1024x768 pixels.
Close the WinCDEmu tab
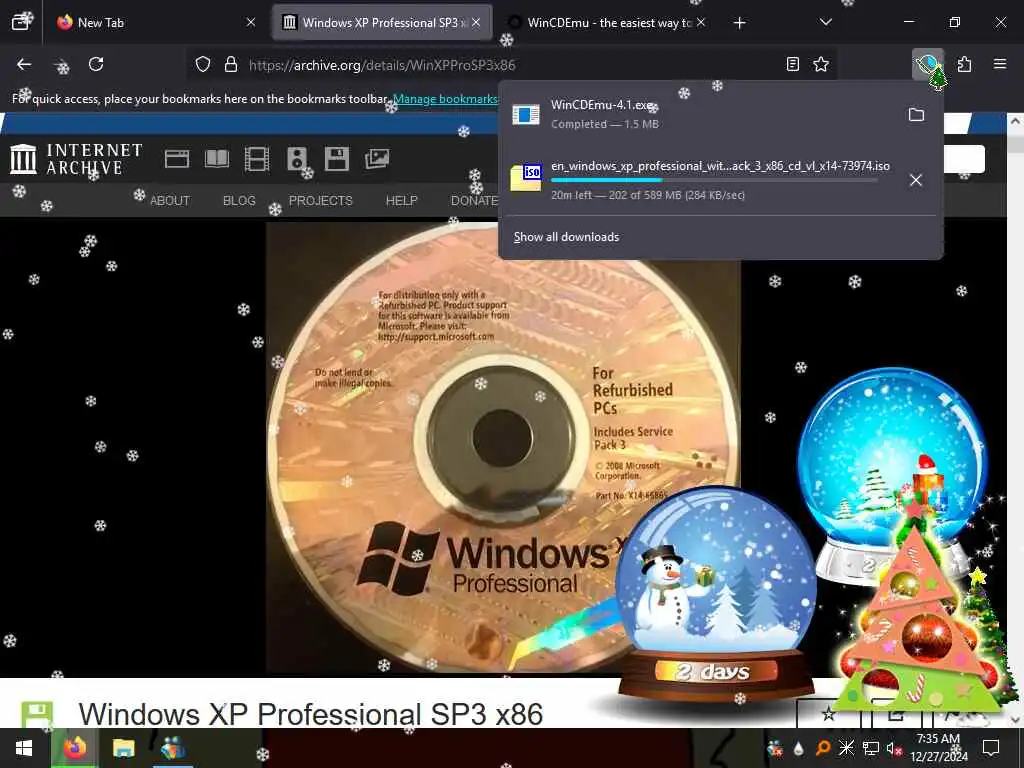point(701,22)
